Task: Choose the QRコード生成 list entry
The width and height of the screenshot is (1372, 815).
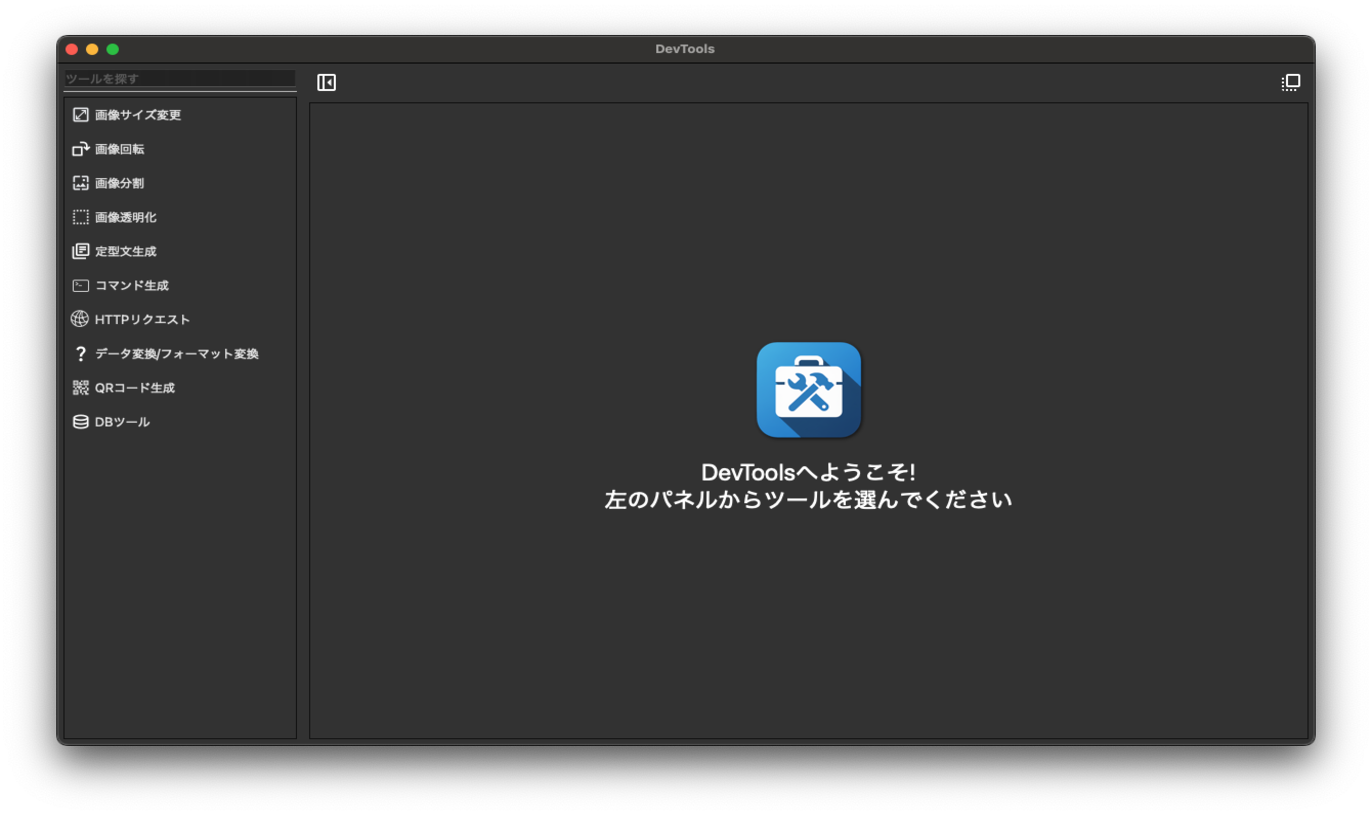Action: (x=135, y=388)
